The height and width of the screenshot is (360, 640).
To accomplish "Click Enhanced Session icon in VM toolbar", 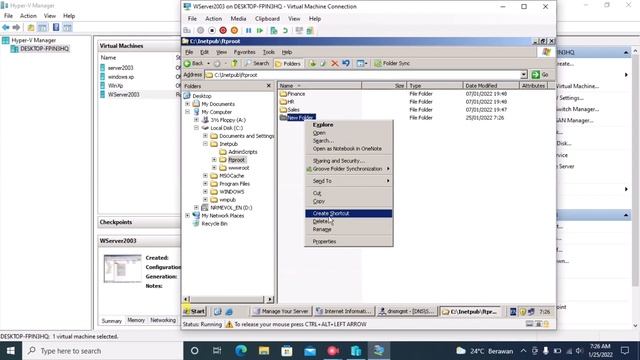I will 299,31.
